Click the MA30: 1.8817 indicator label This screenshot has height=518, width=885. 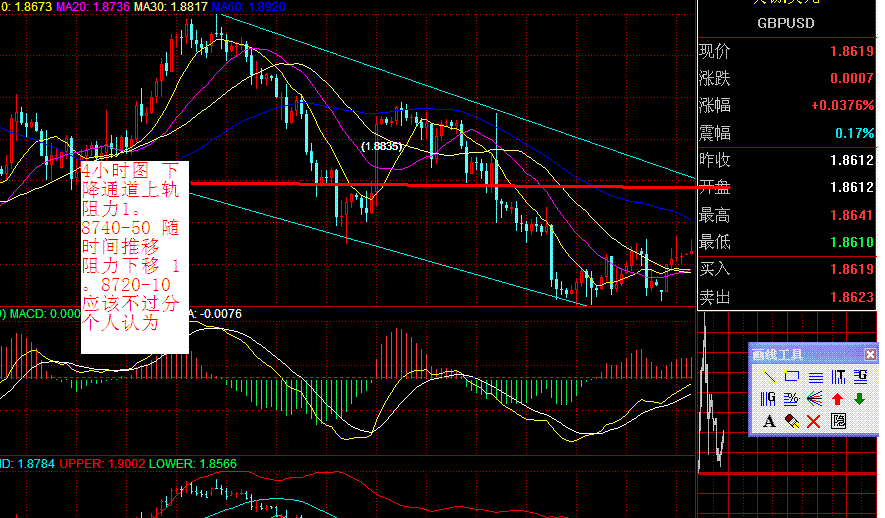click(170, 7)
